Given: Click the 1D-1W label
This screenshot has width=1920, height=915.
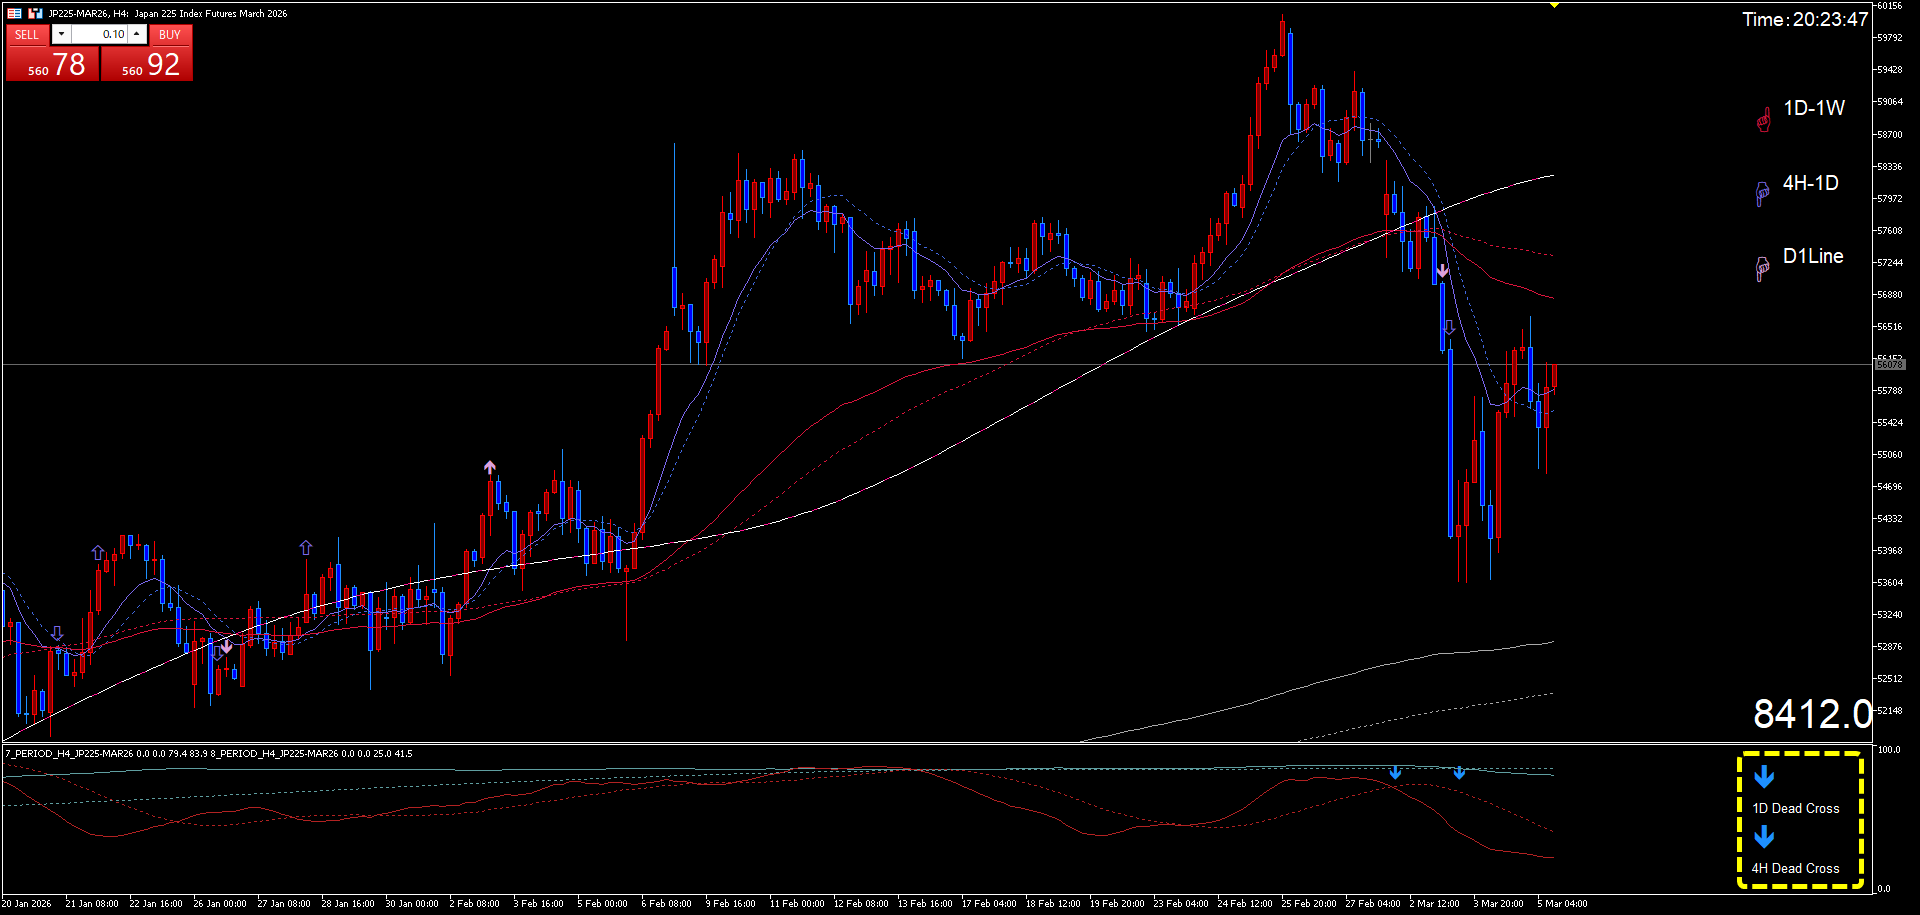Looking at the screenshot, I should [1814, 108].
